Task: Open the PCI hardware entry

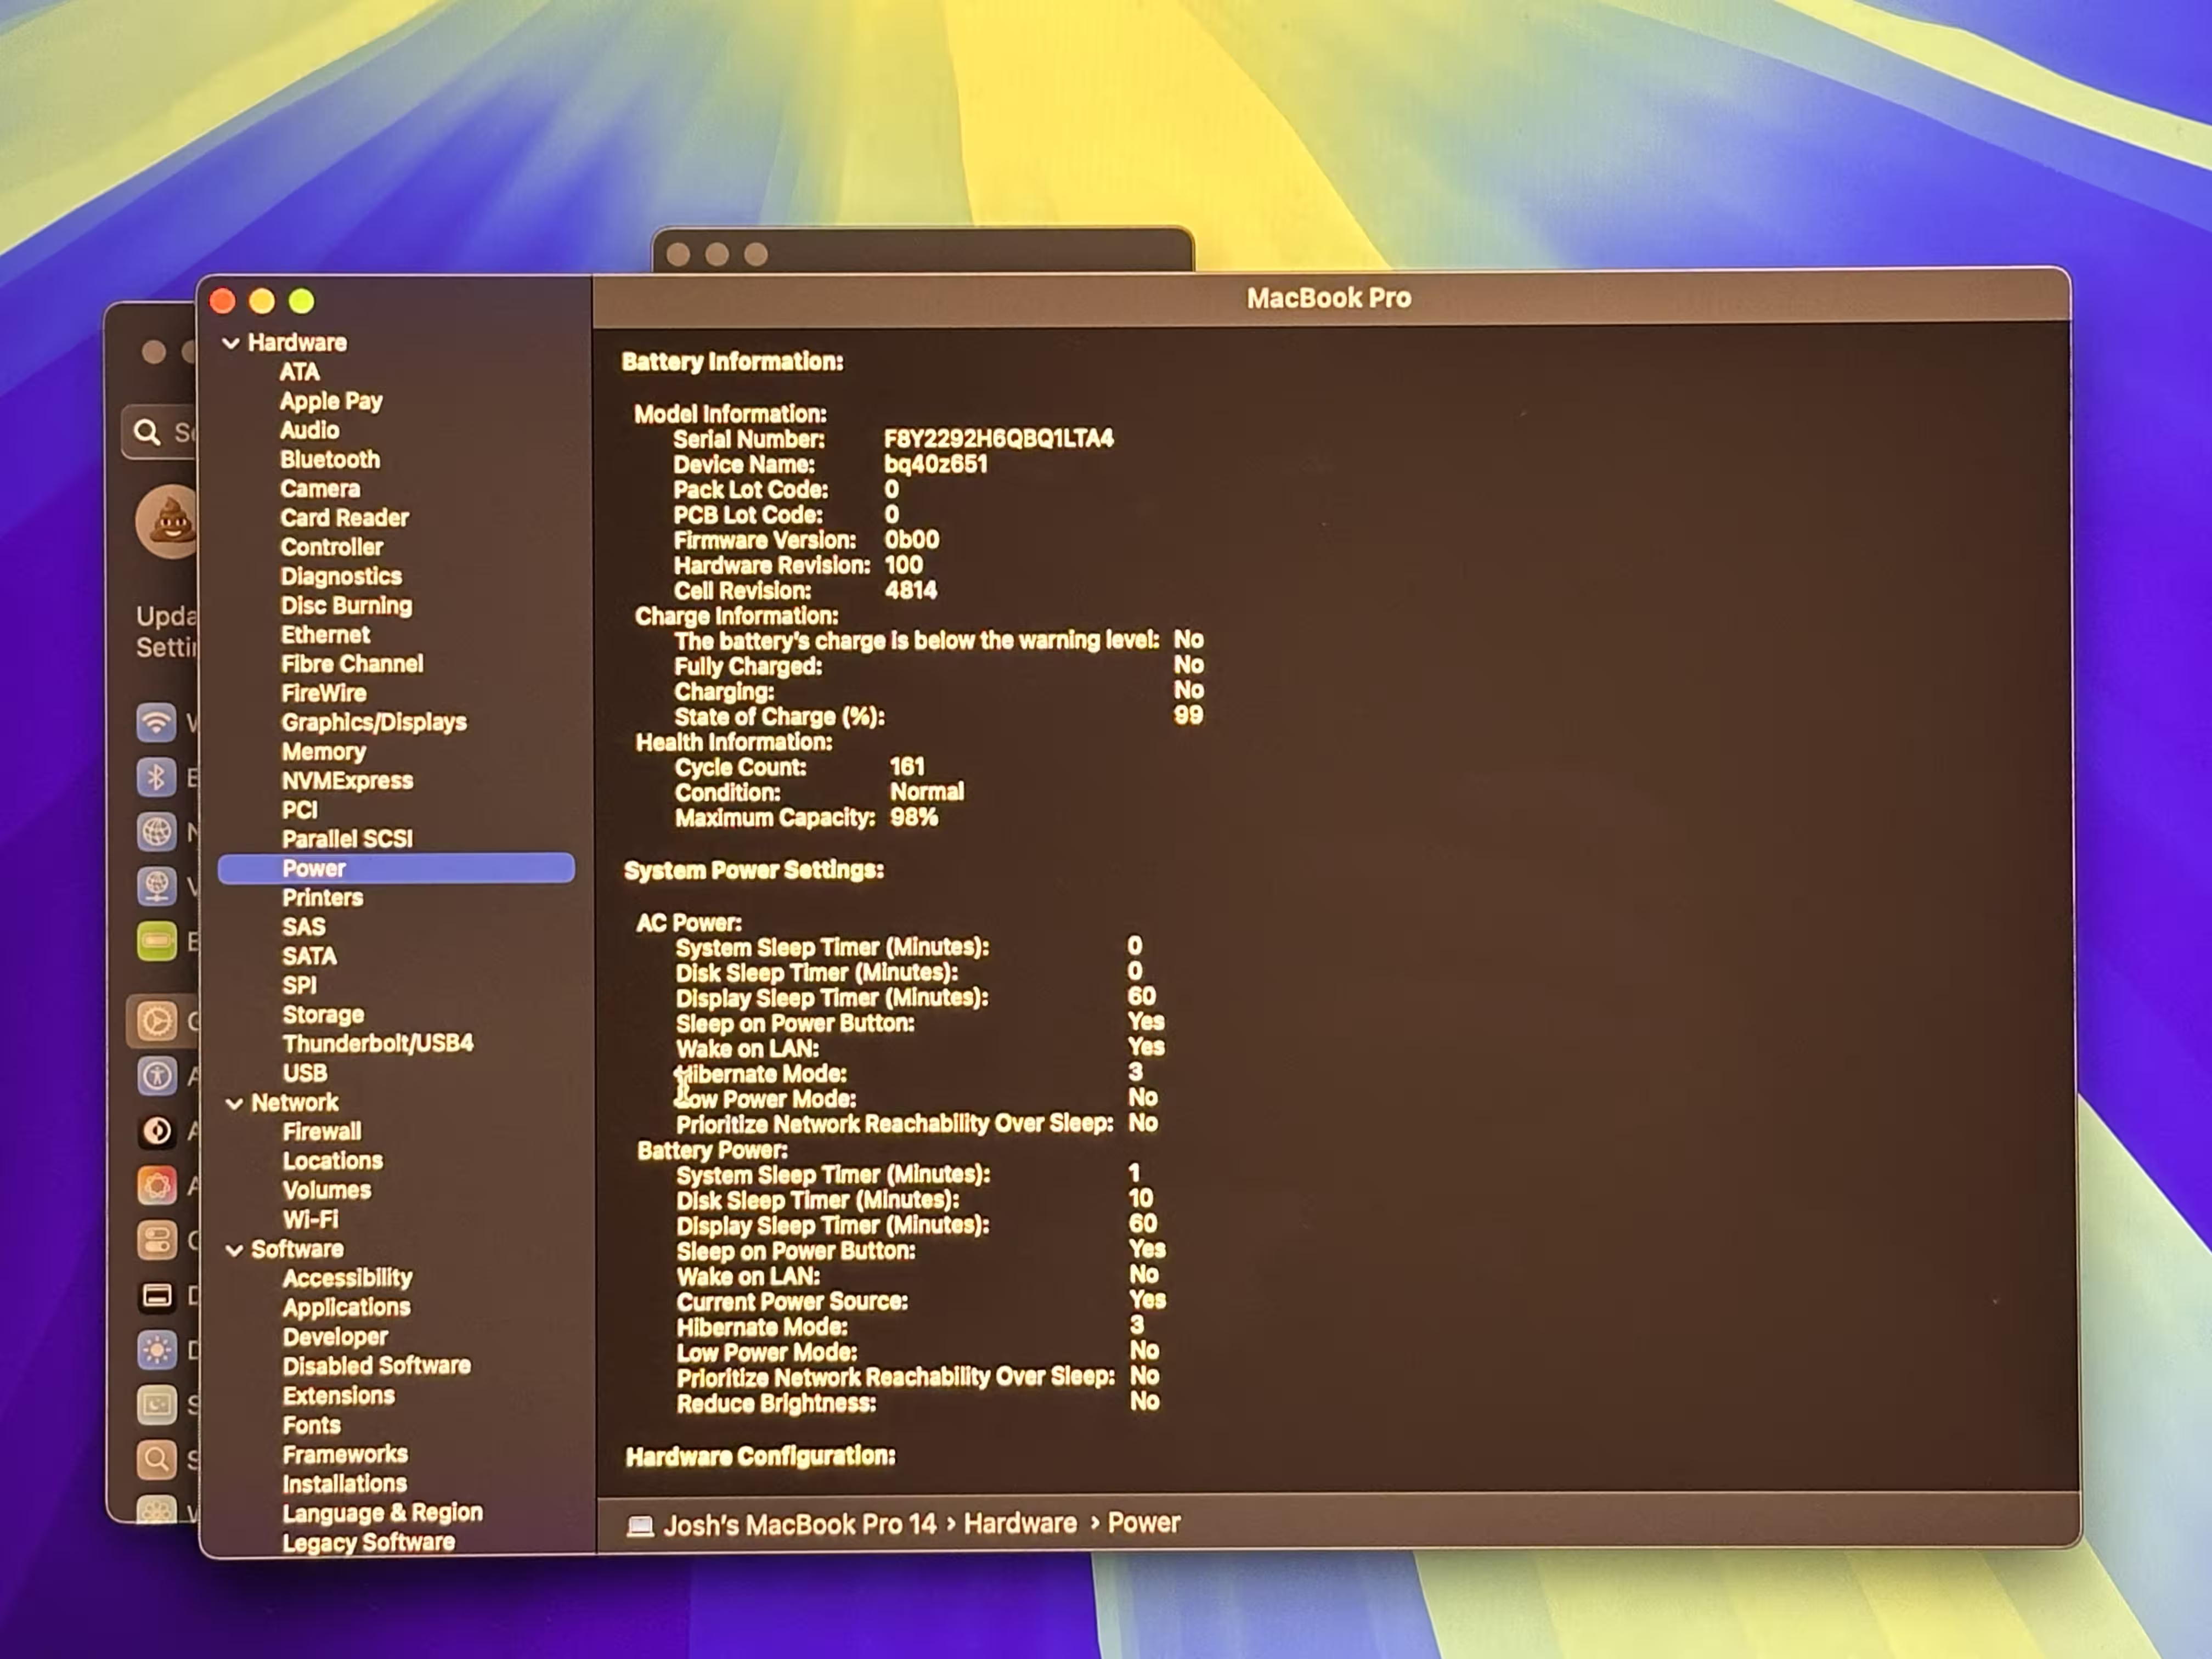Action: (x=299, y=810)
